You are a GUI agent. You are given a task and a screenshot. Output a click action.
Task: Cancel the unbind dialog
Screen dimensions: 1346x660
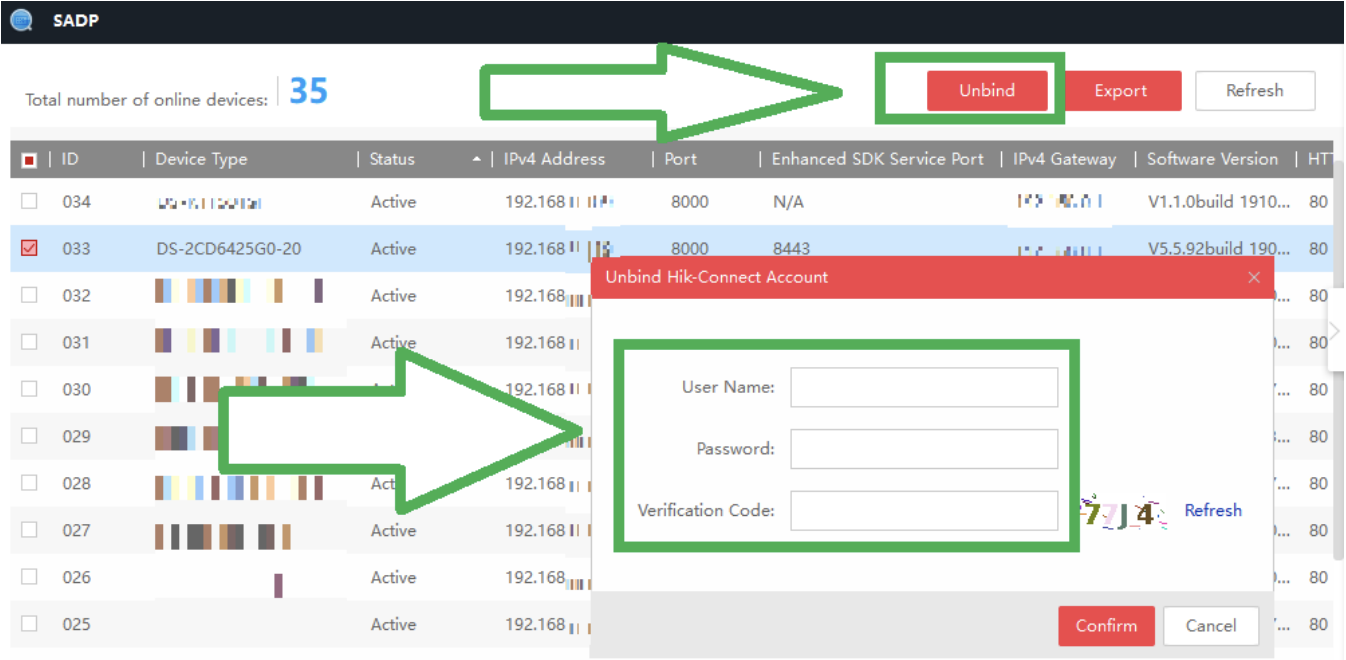(x=1211, y=626)
